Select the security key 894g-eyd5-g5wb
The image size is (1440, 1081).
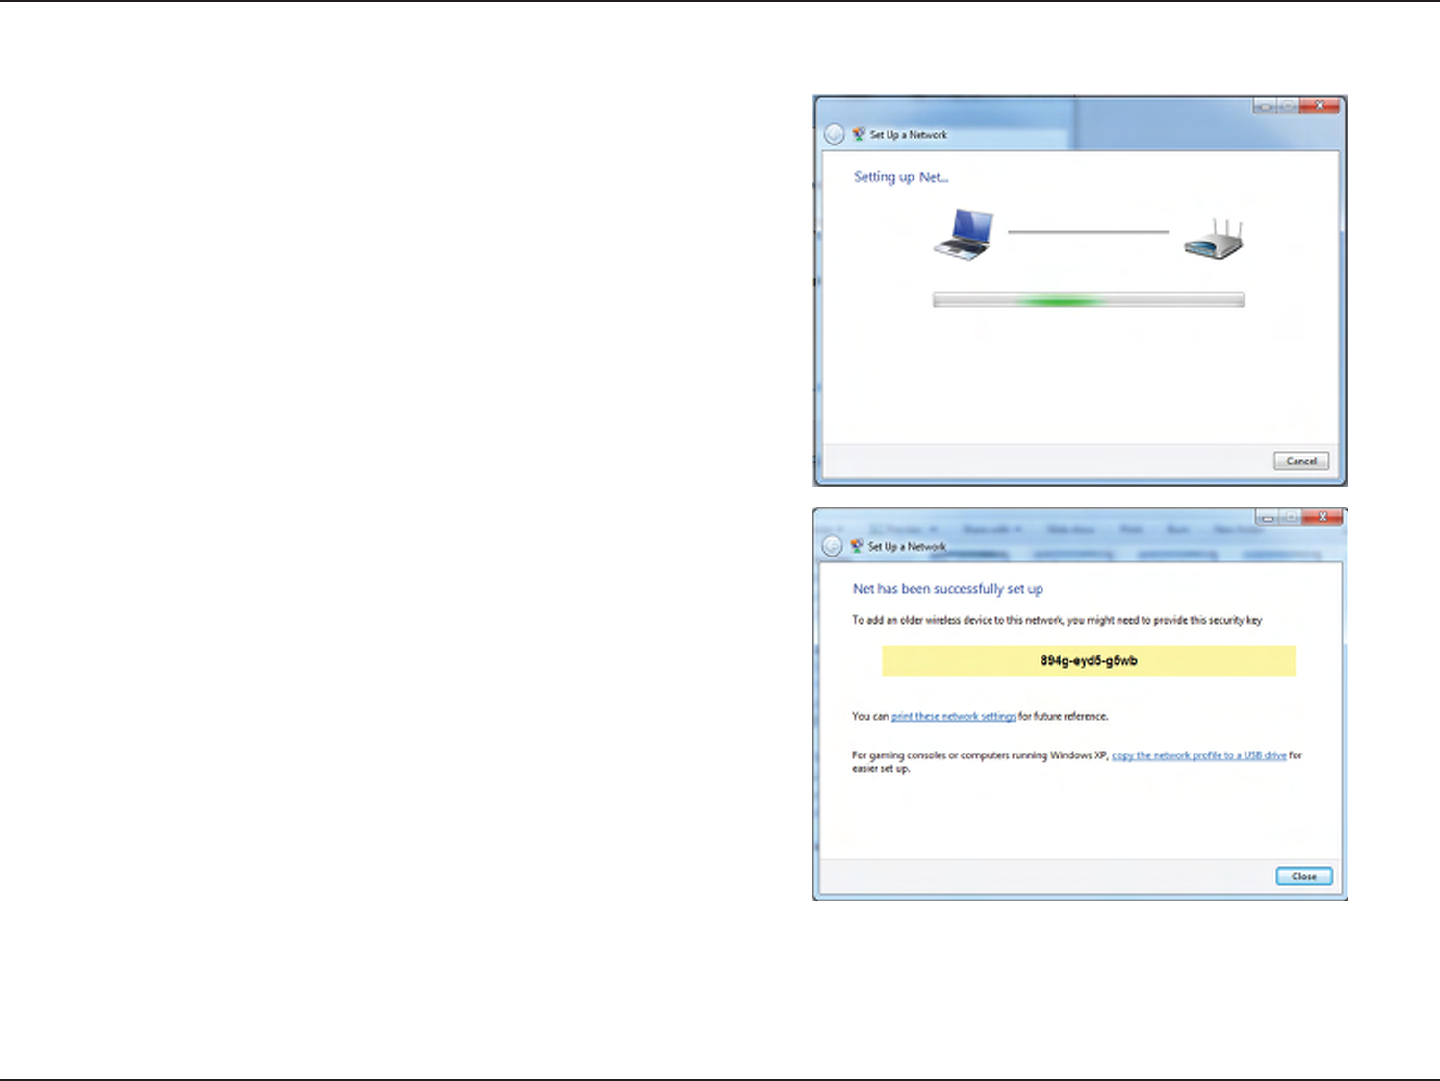tap(1089, 661)
